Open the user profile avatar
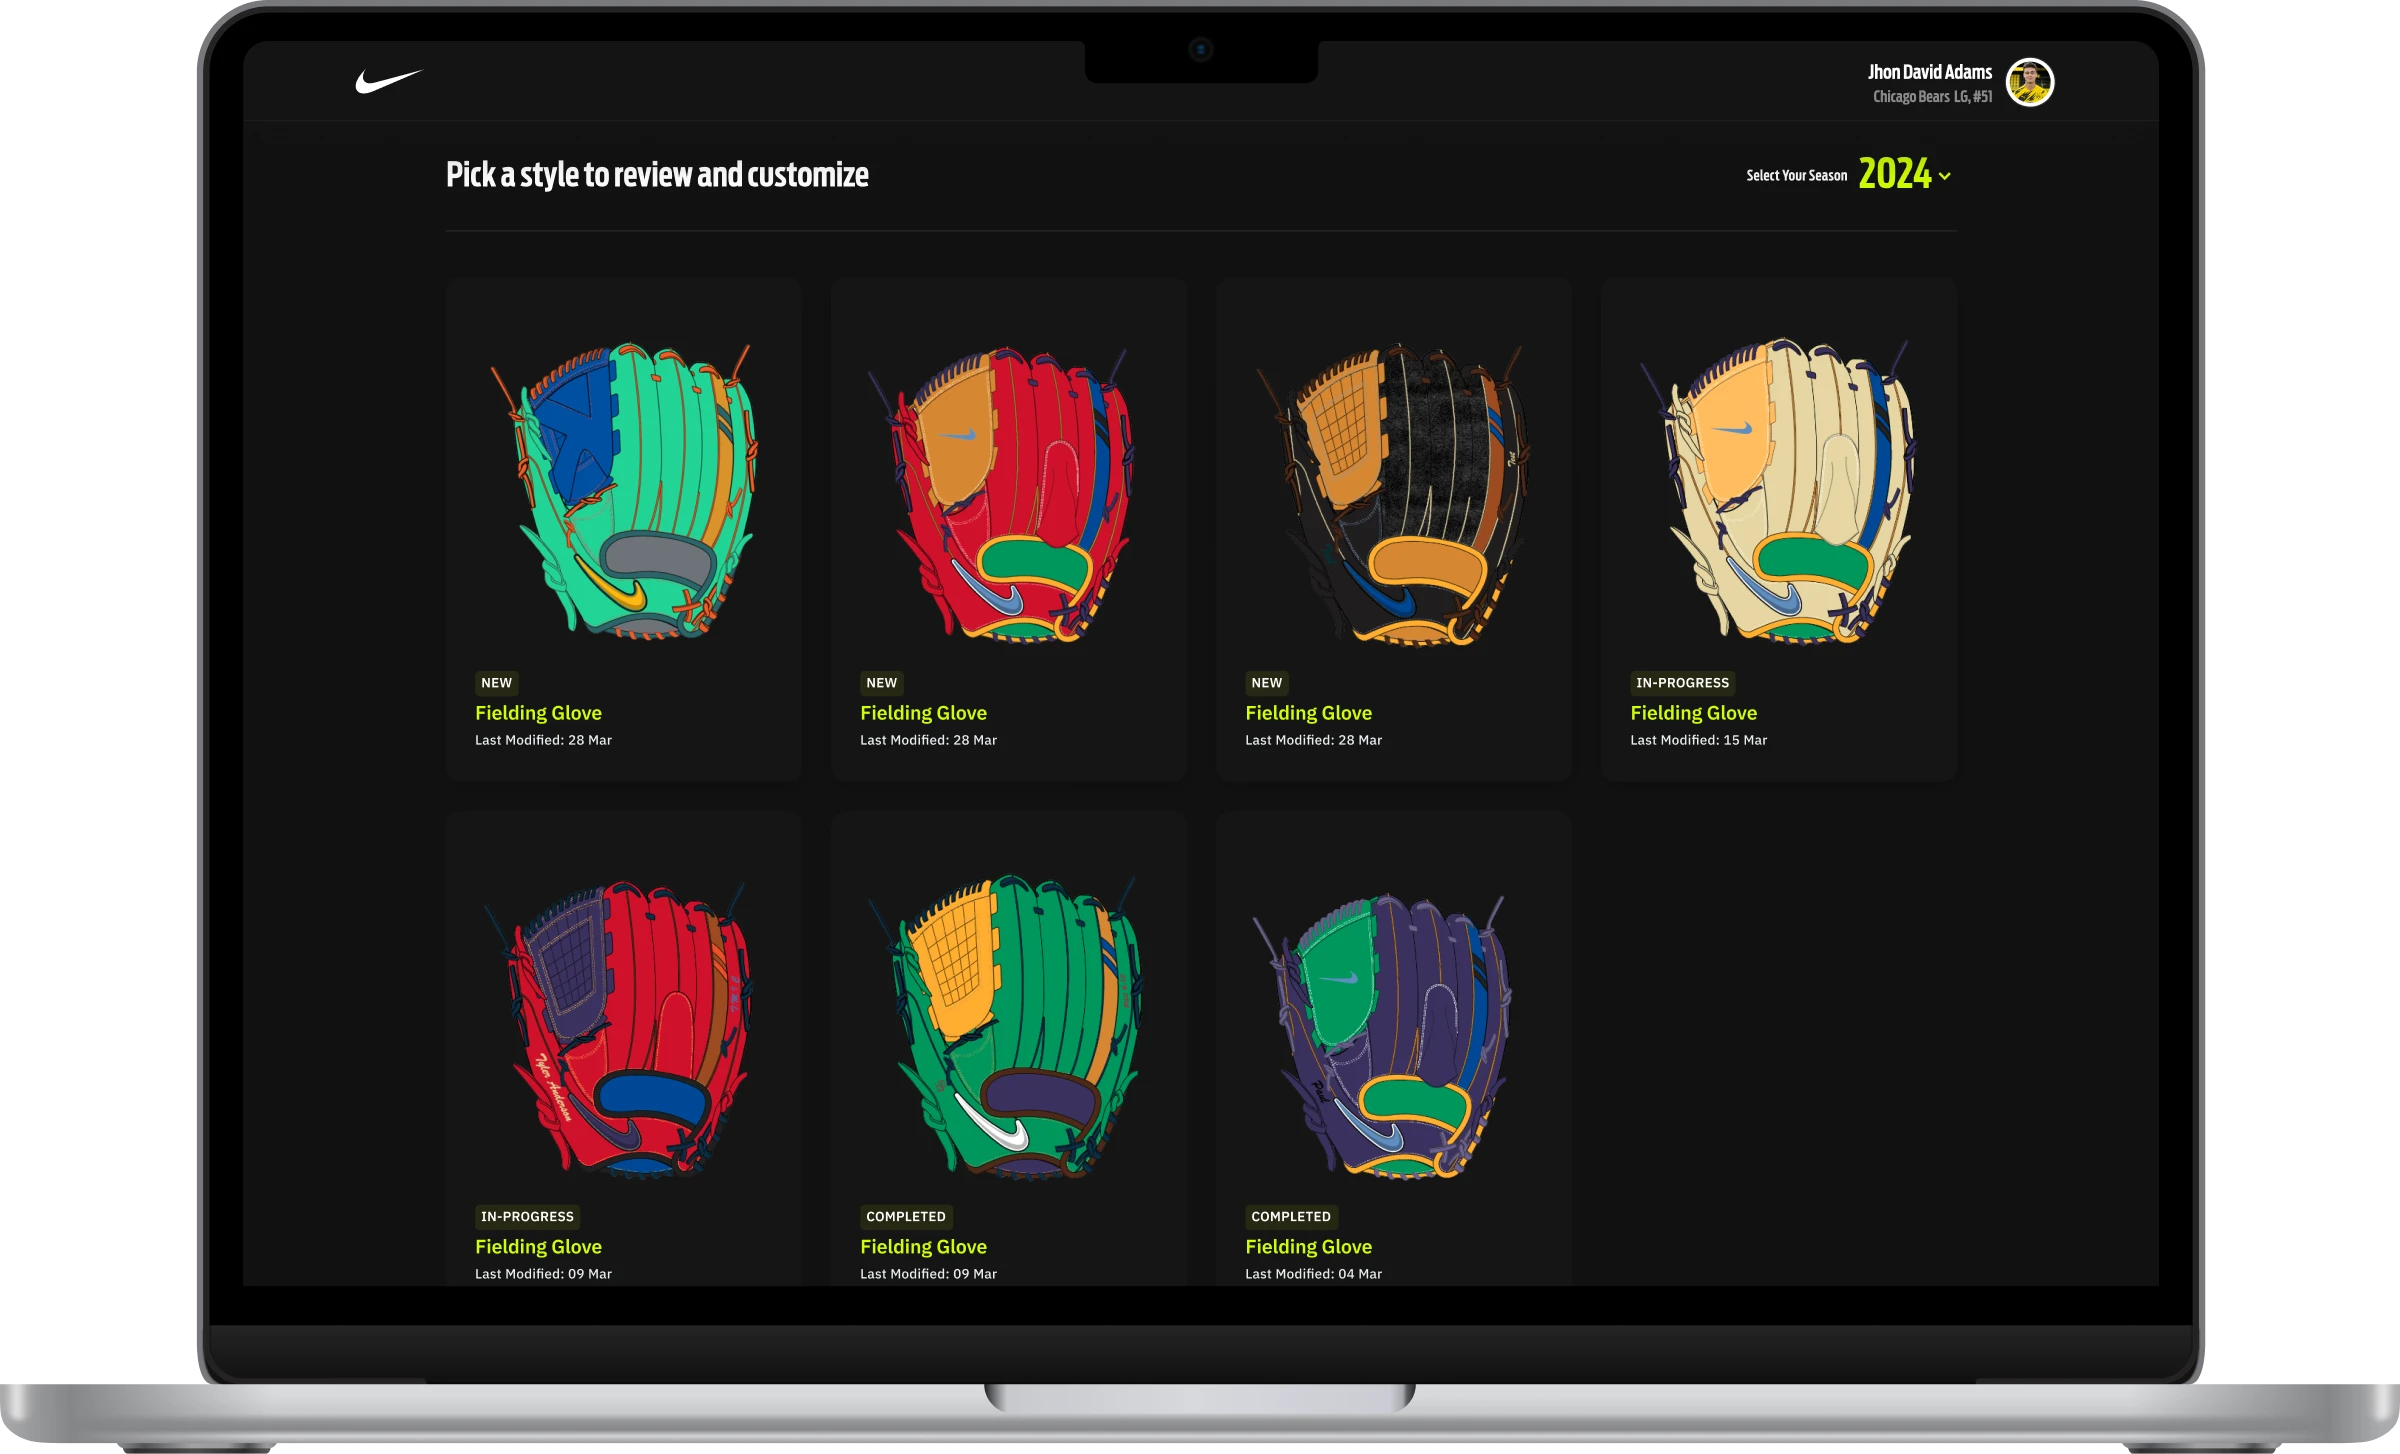 coord(2029,82)
